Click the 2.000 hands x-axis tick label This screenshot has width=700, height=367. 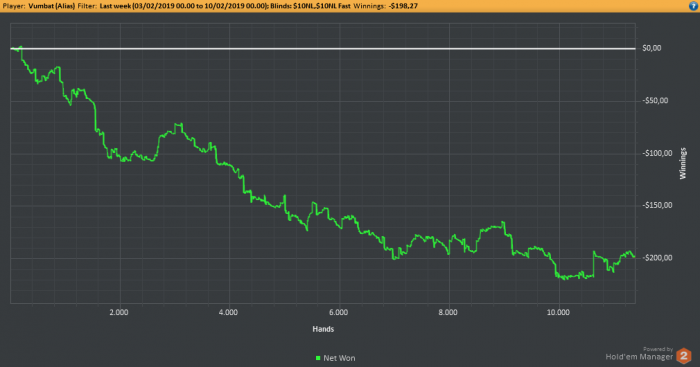click(x=119, y=313)
